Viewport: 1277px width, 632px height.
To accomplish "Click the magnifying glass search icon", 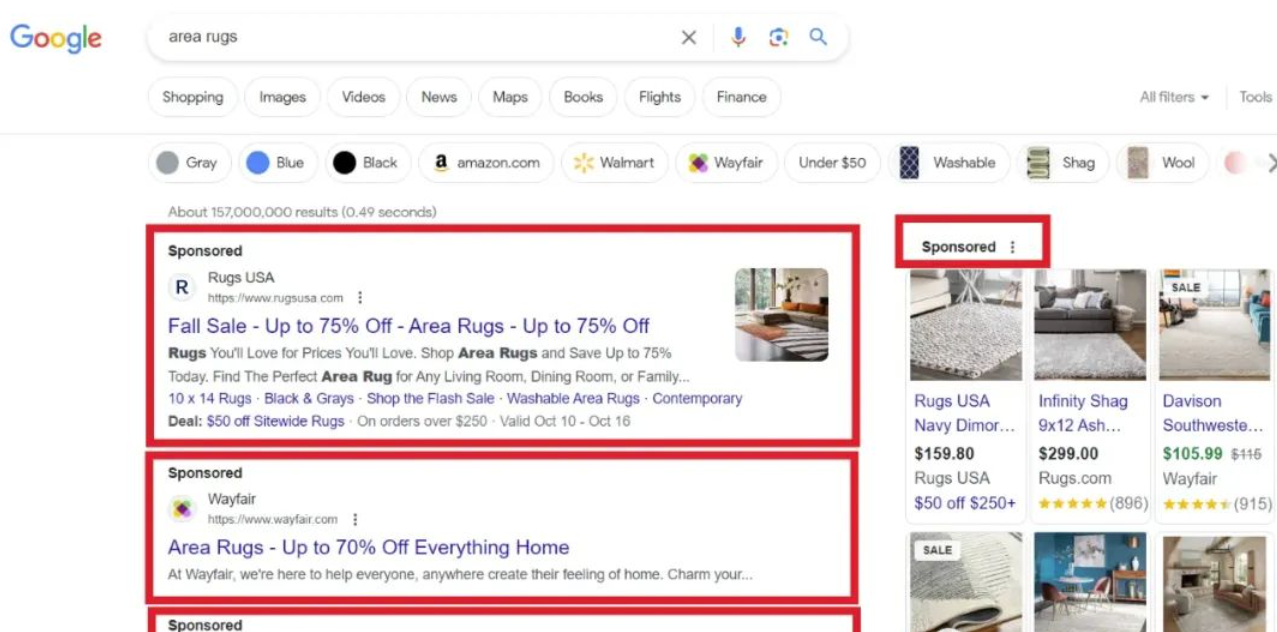I will [818, 38].
